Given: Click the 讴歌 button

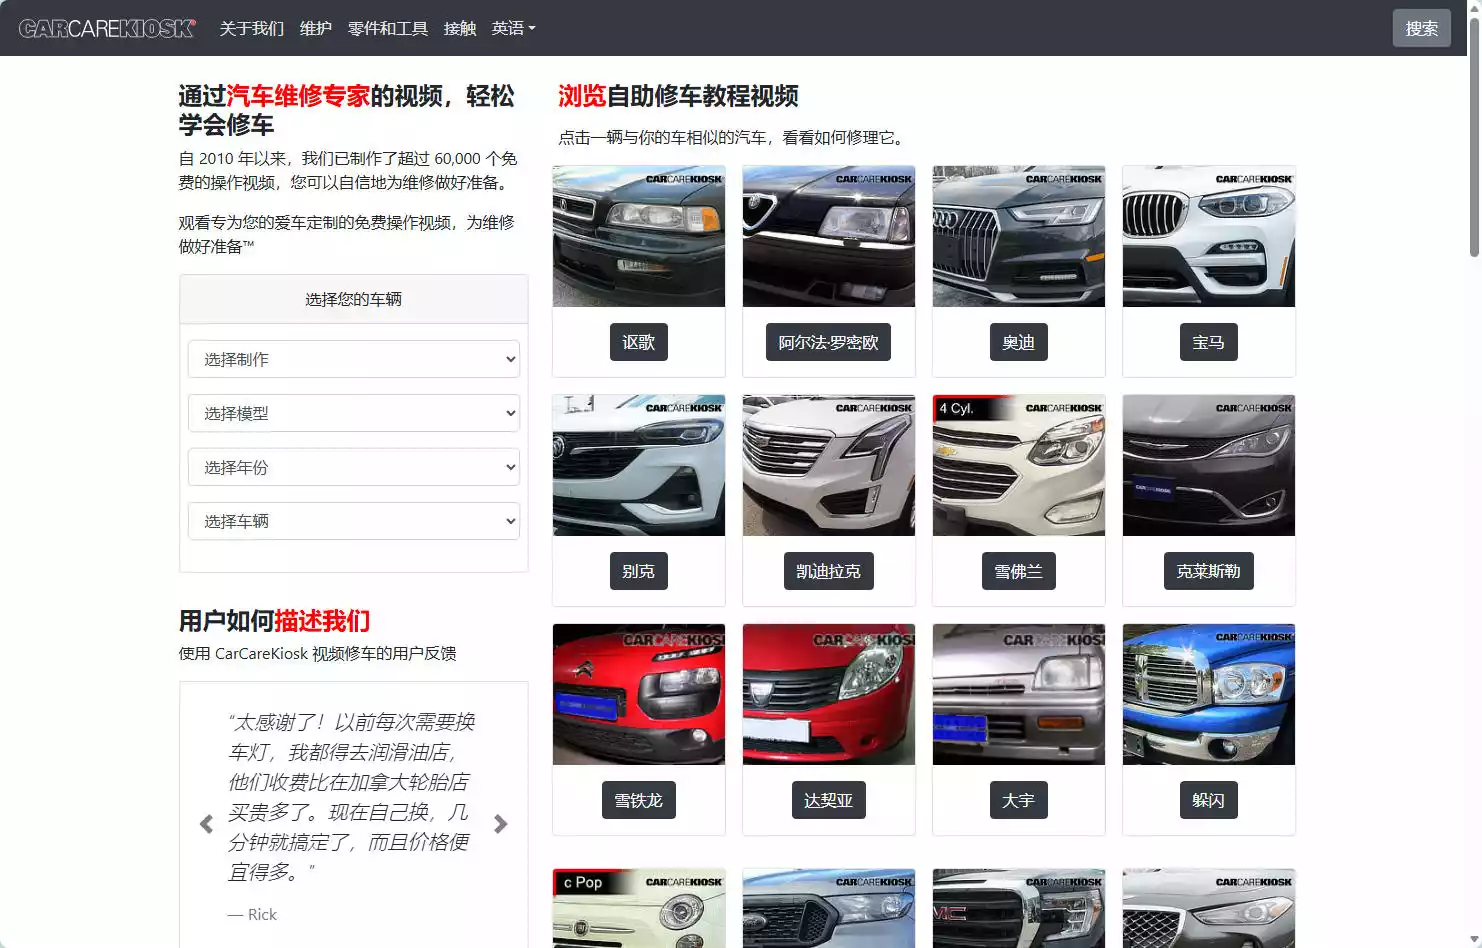Looking at the screenshot, I should (x=638, y=342).
